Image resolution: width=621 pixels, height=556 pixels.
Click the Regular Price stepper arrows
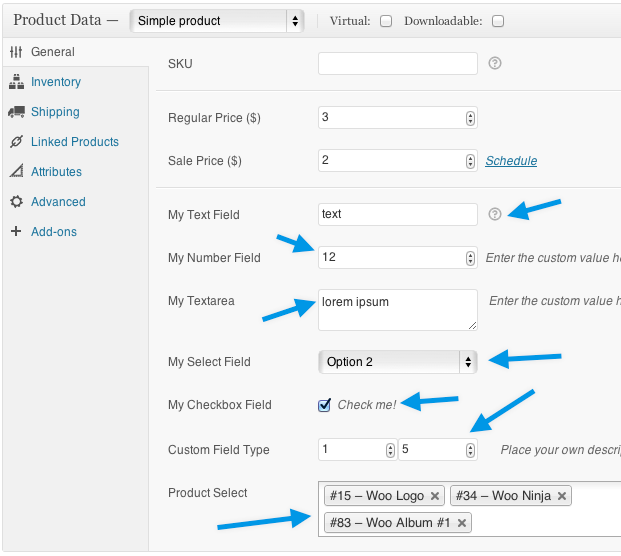coord(470,118)
